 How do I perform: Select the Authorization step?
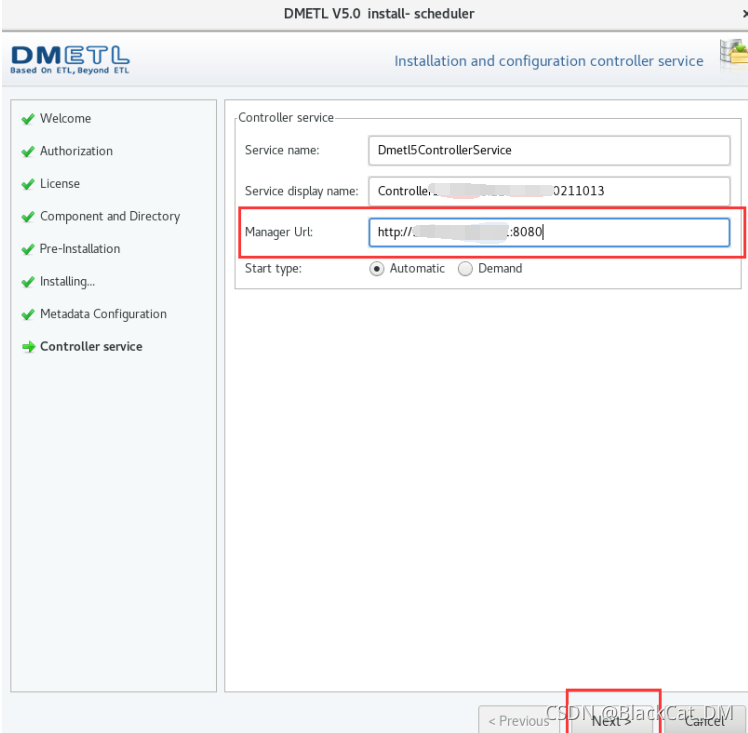click(x=76, y=151)
